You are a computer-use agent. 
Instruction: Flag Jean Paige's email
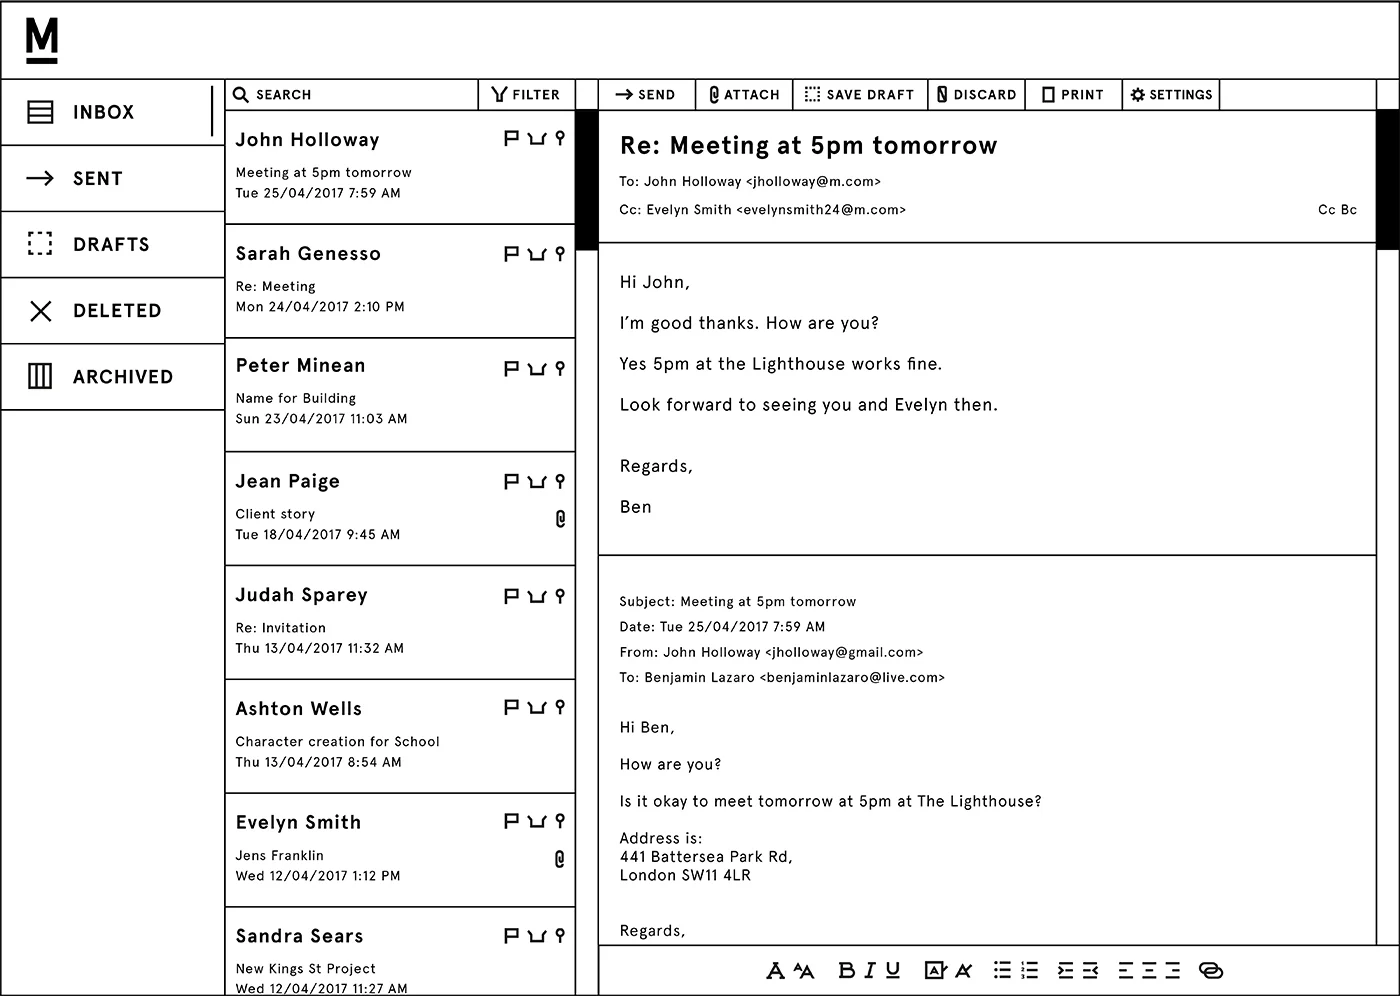tap(511, 482)
